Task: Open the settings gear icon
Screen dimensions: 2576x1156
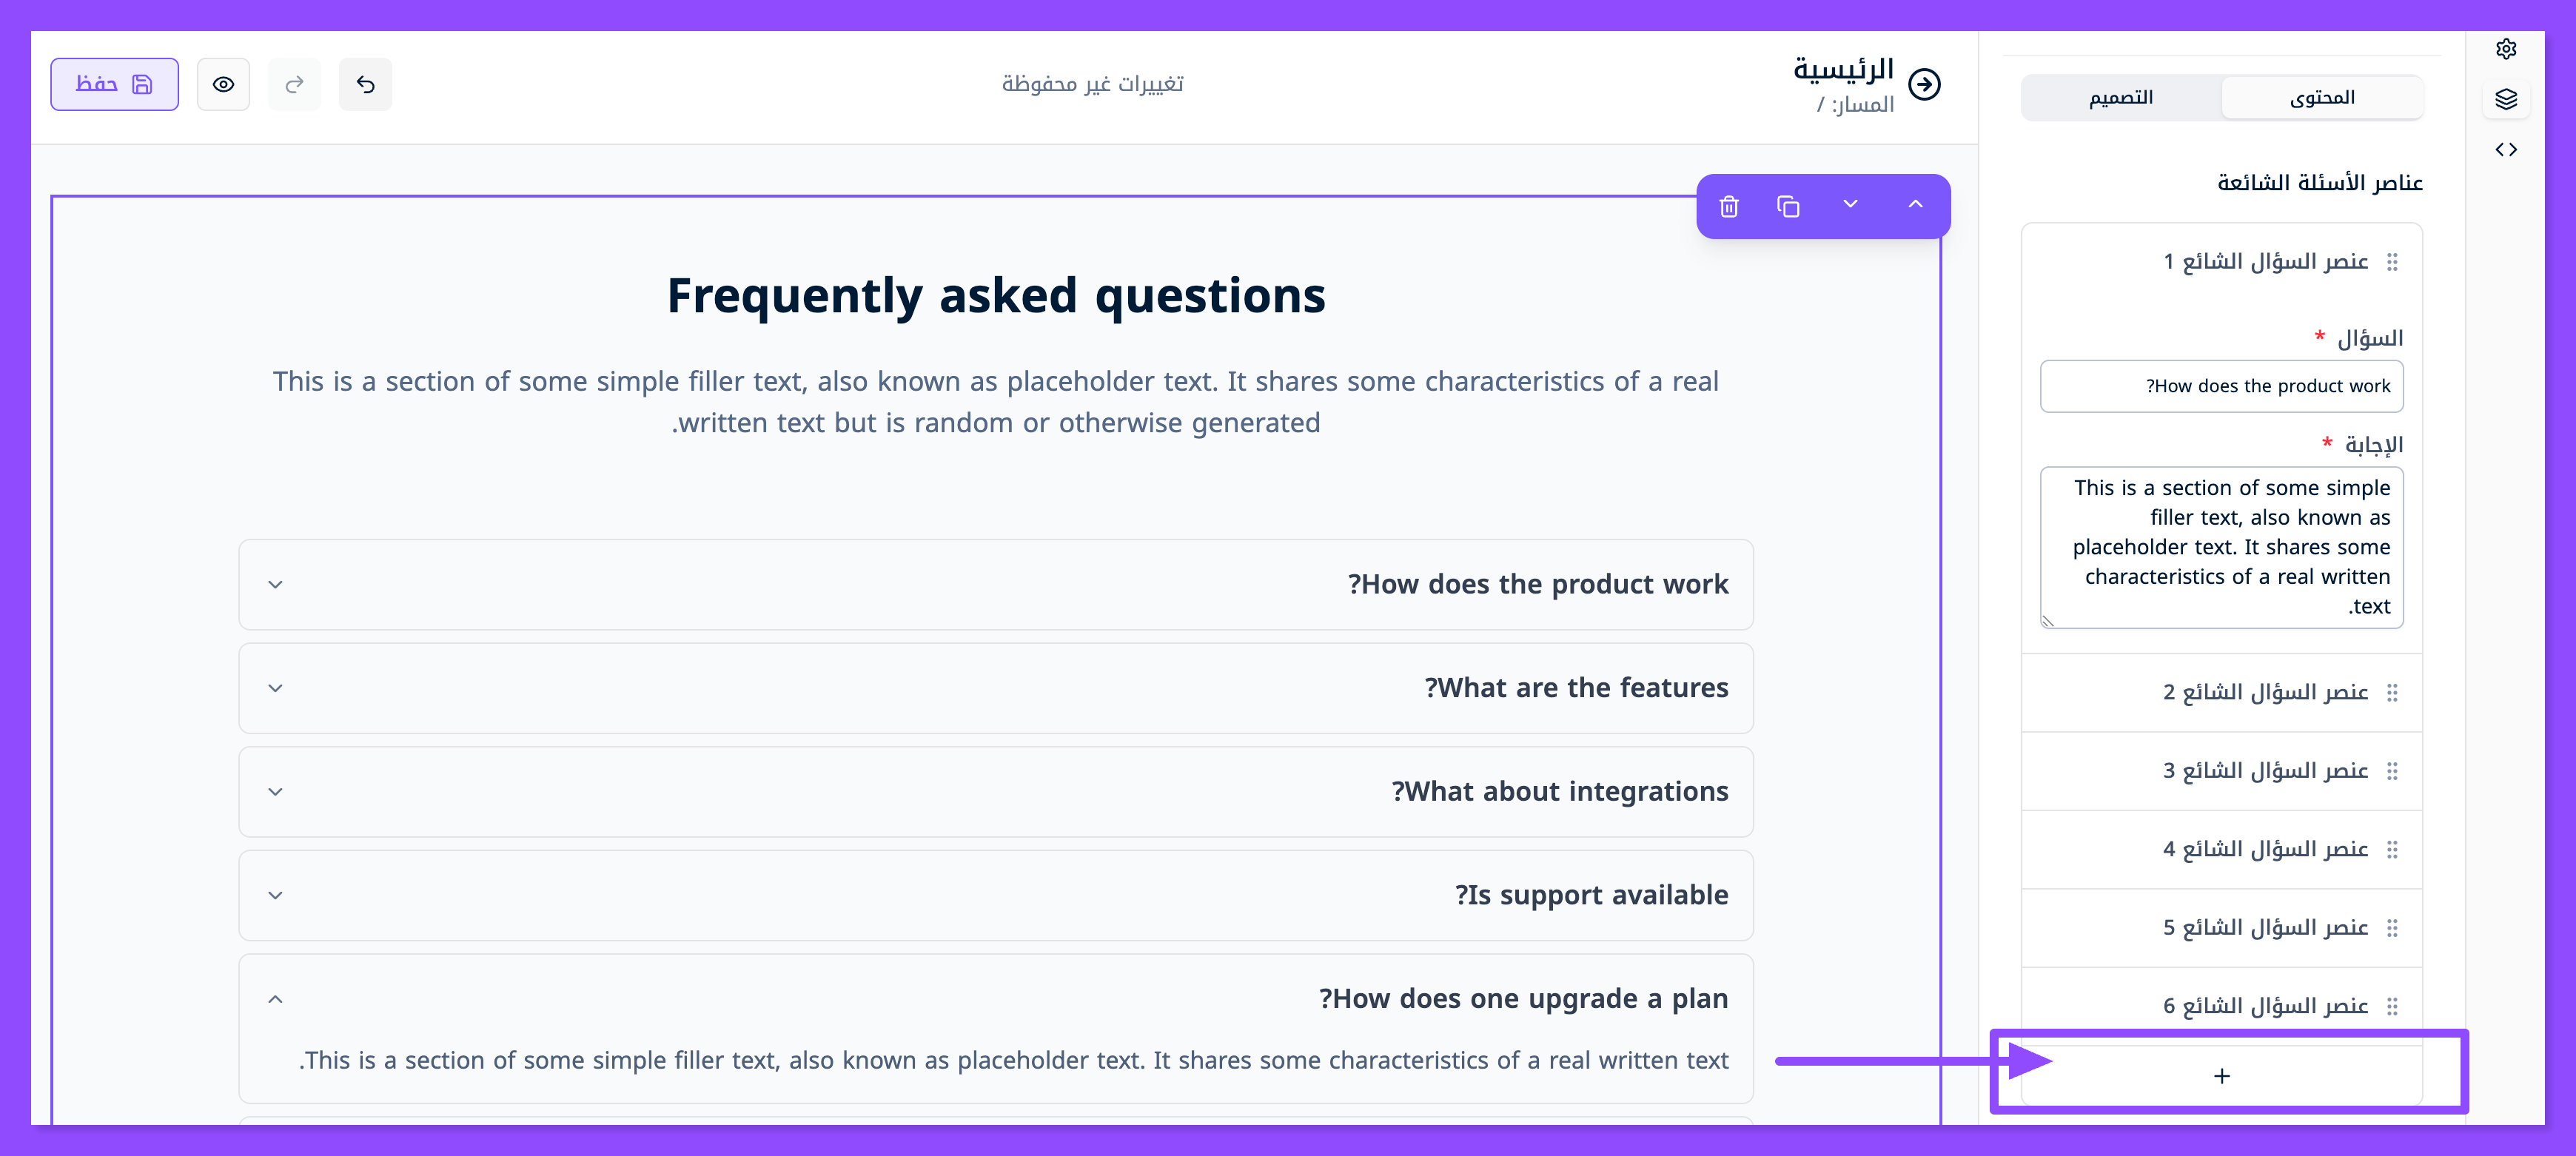Action: [x=2506, y=49]
